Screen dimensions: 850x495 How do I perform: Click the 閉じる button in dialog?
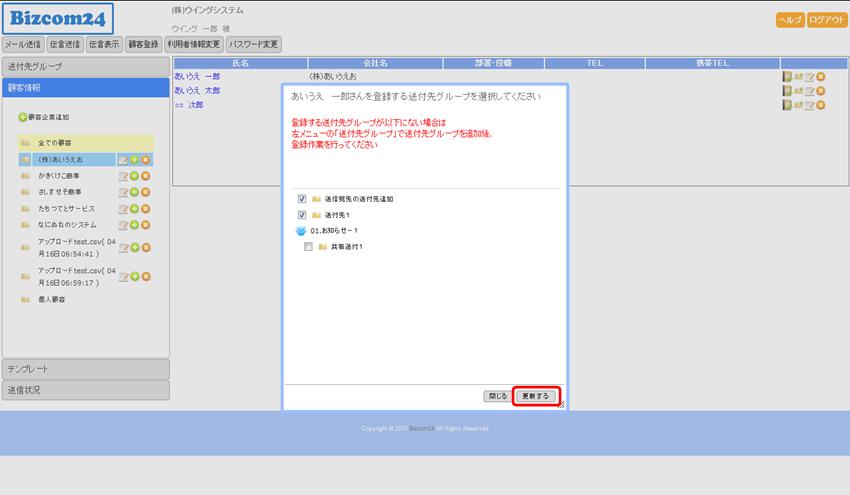[x=497, y=396]
